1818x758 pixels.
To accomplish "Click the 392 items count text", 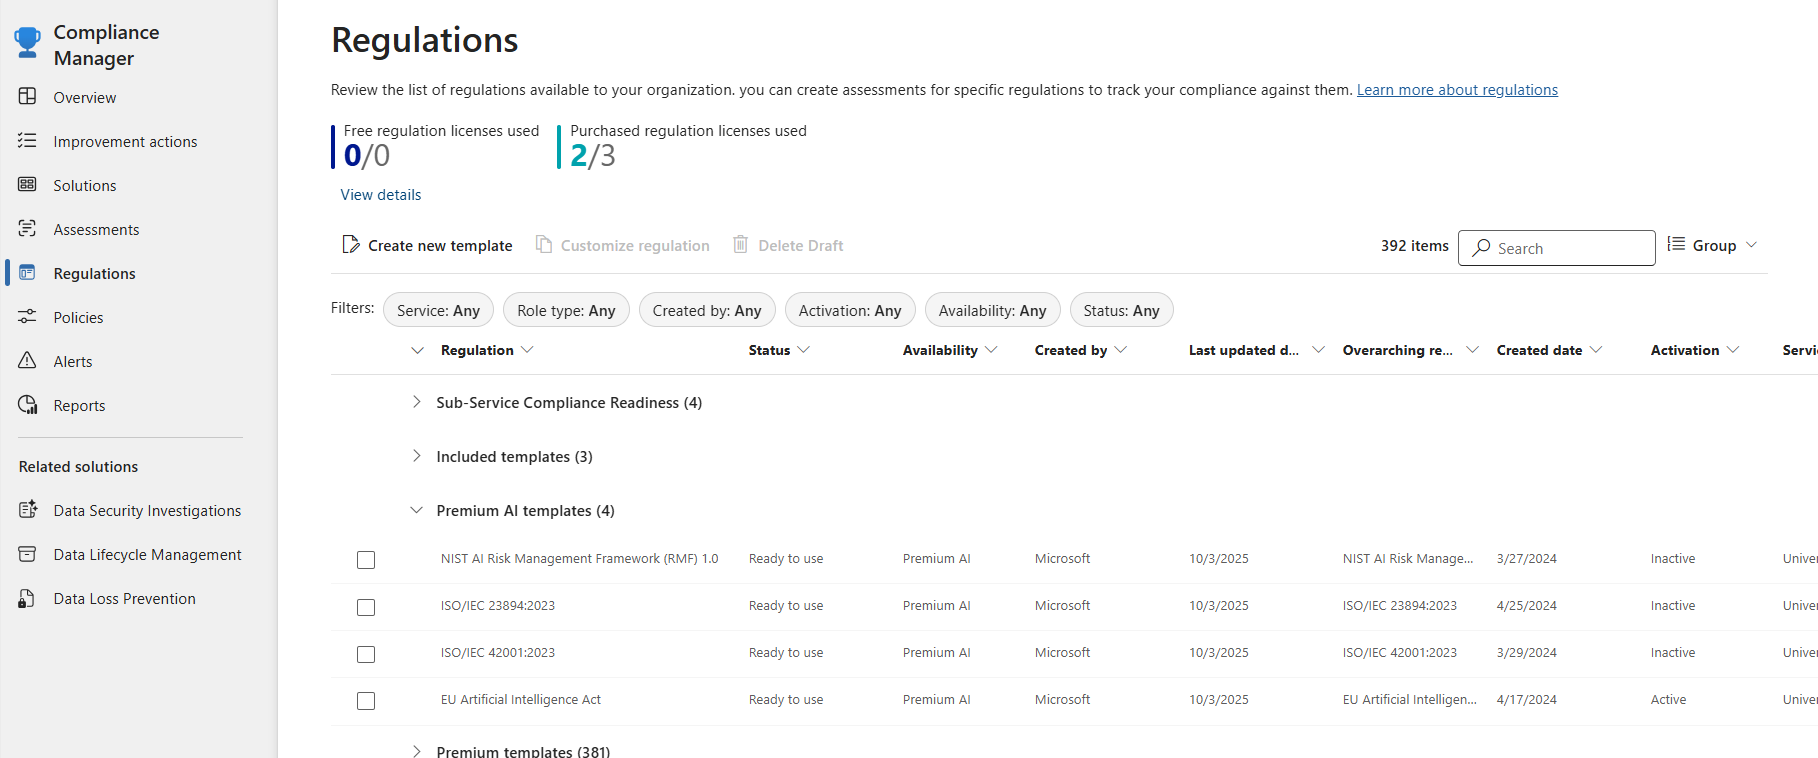I will tap(1415, 245).
